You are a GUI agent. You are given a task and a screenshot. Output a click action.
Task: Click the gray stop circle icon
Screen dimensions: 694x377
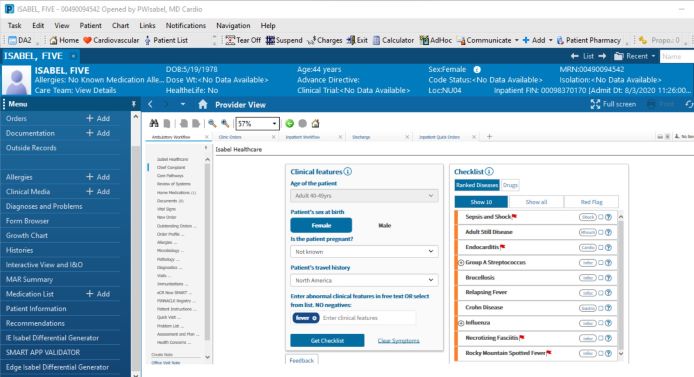click(302, 123)
